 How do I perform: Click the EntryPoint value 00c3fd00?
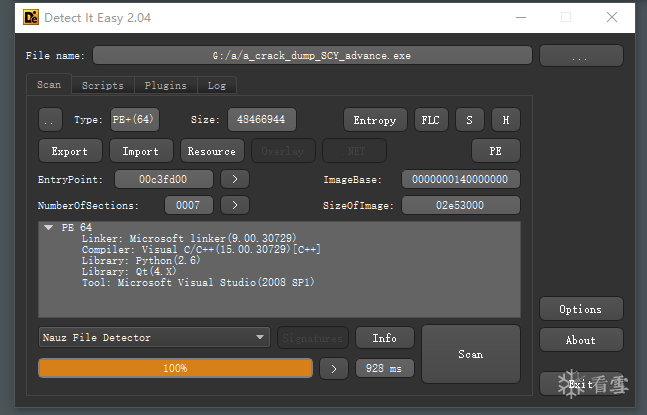[163, 179]
